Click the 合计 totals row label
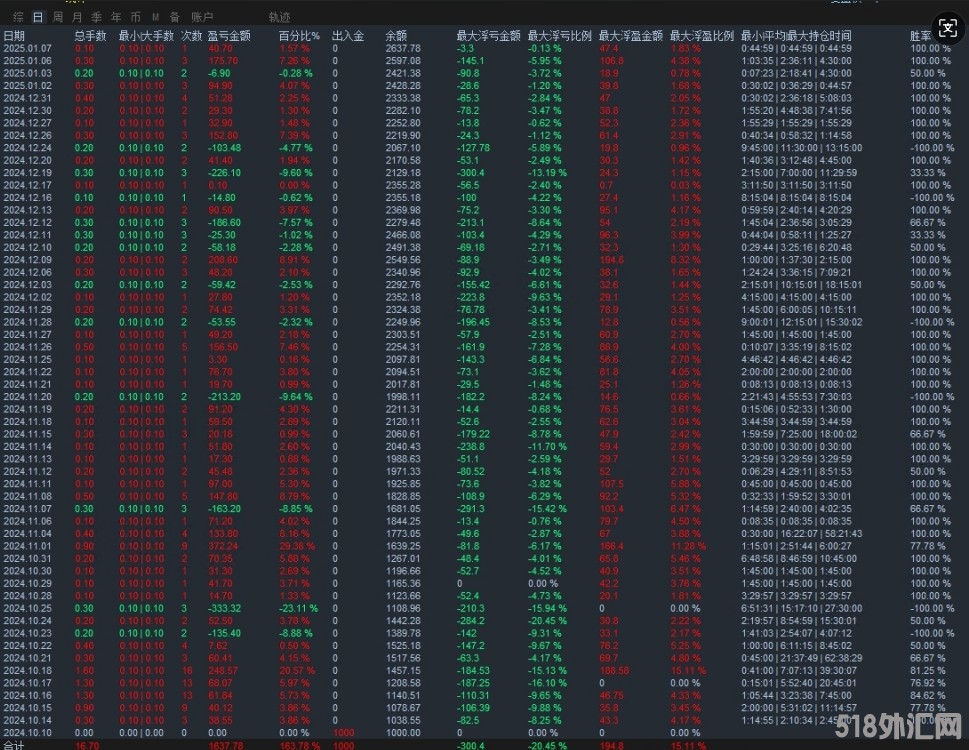969x750 pixels. (15, 745)
